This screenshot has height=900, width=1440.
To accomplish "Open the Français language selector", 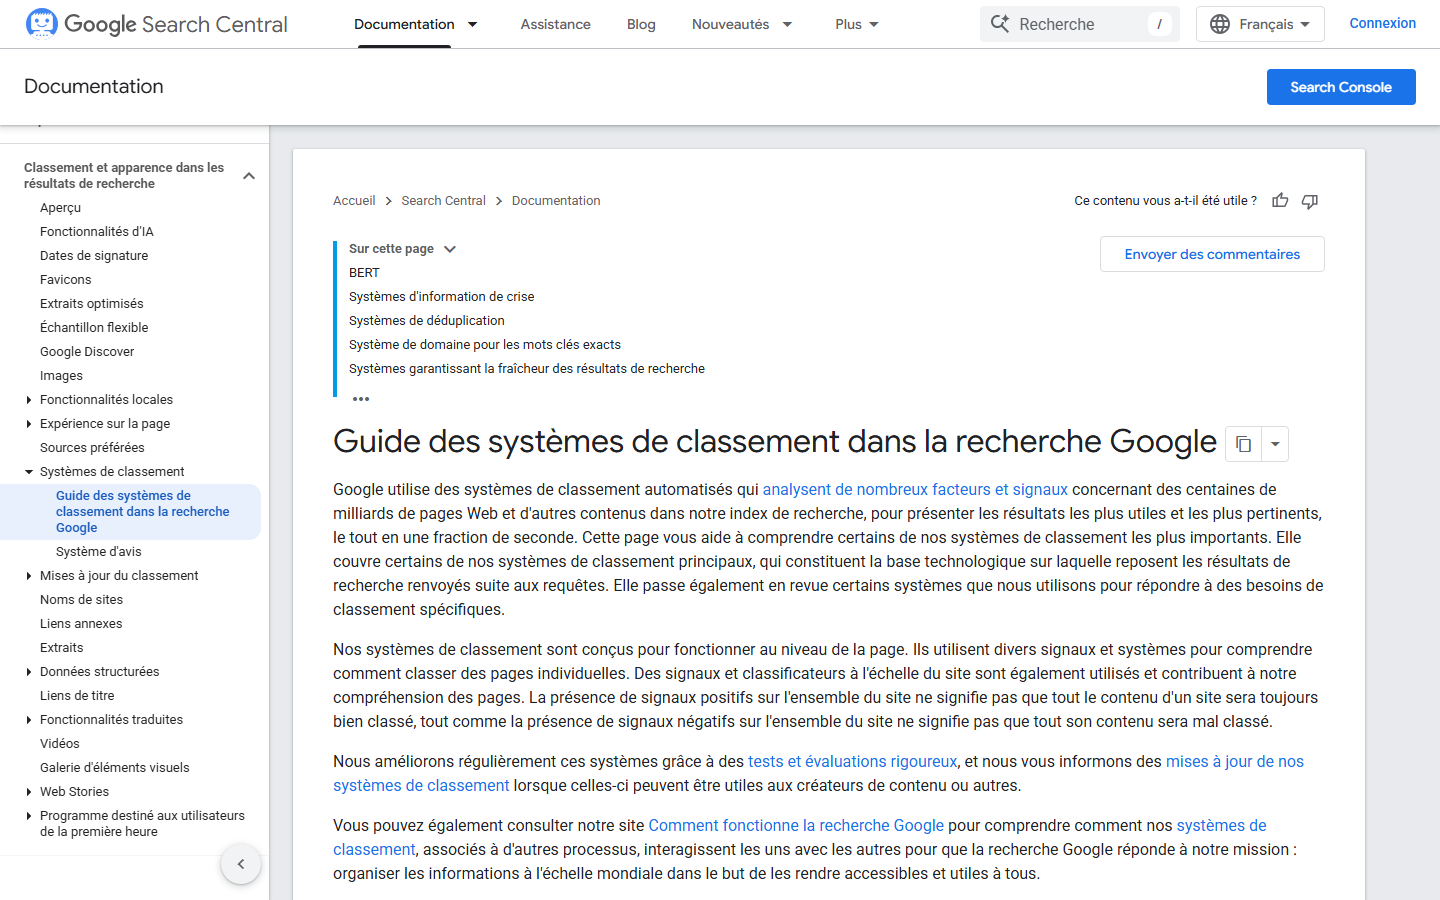I will [1260, 24].
